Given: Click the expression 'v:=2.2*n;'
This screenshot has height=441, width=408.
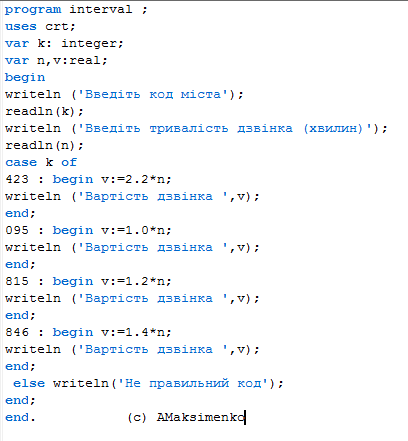Looking at the screenshot, I should click(136, 179).
